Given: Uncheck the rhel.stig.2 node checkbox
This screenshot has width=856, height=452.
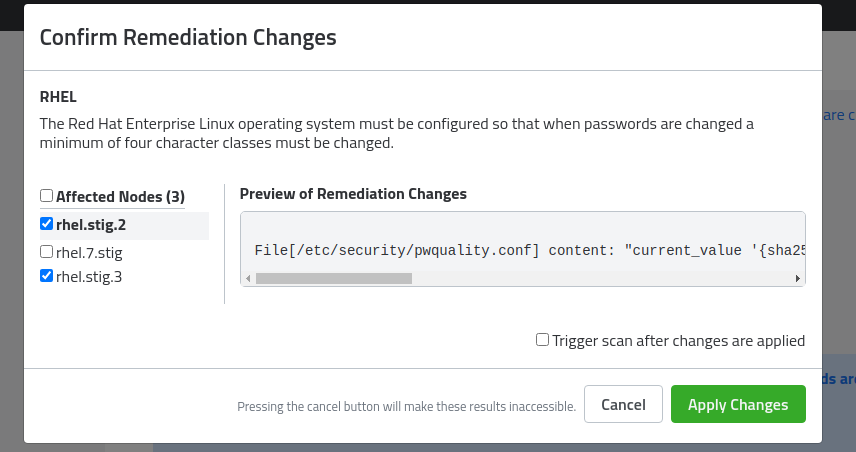Looking at the screenshot, I should point(46,224).
